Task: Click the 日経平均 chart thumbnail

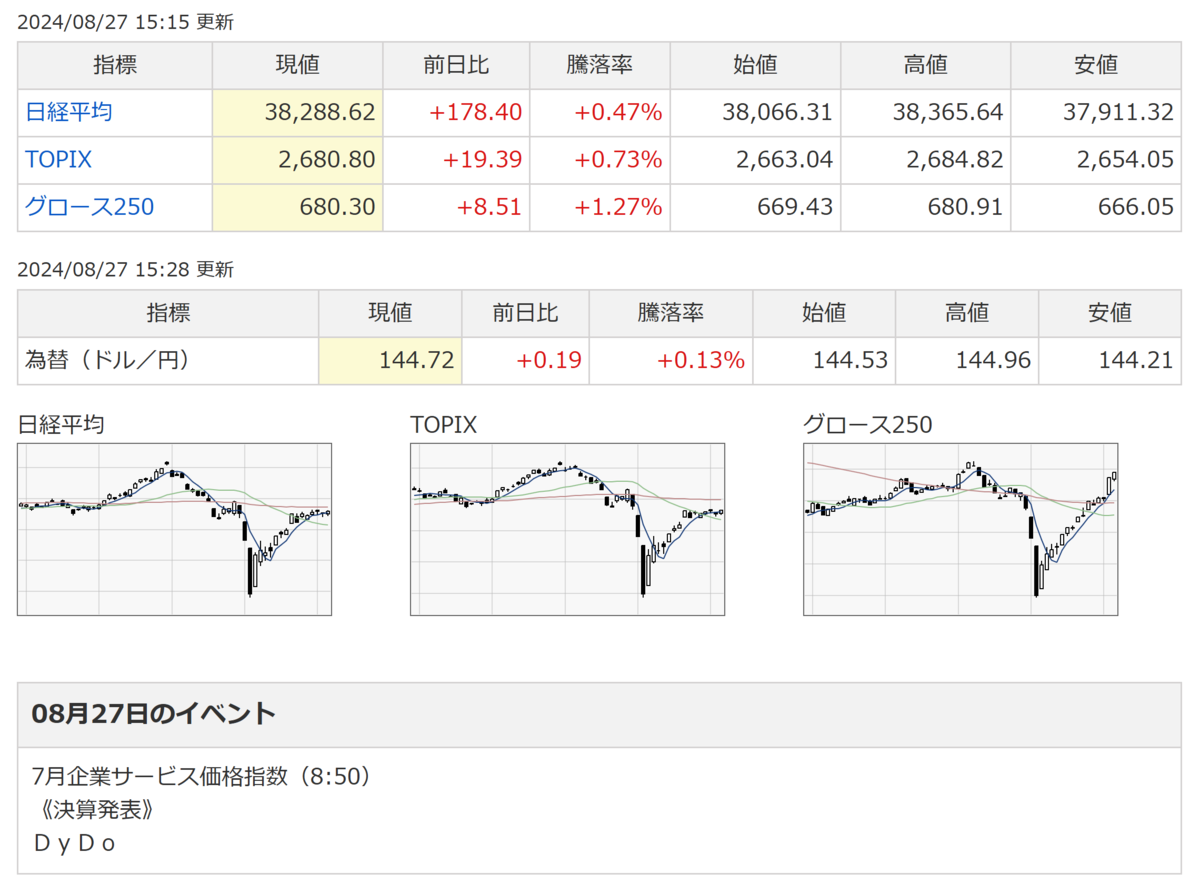Action: (x=174, y=529)
